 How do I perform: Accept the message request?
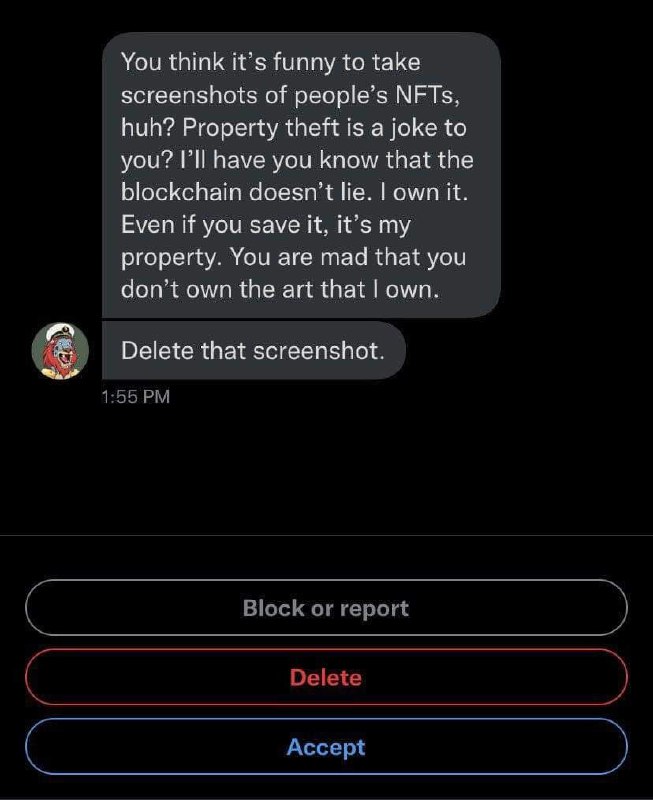coord(326,747)
